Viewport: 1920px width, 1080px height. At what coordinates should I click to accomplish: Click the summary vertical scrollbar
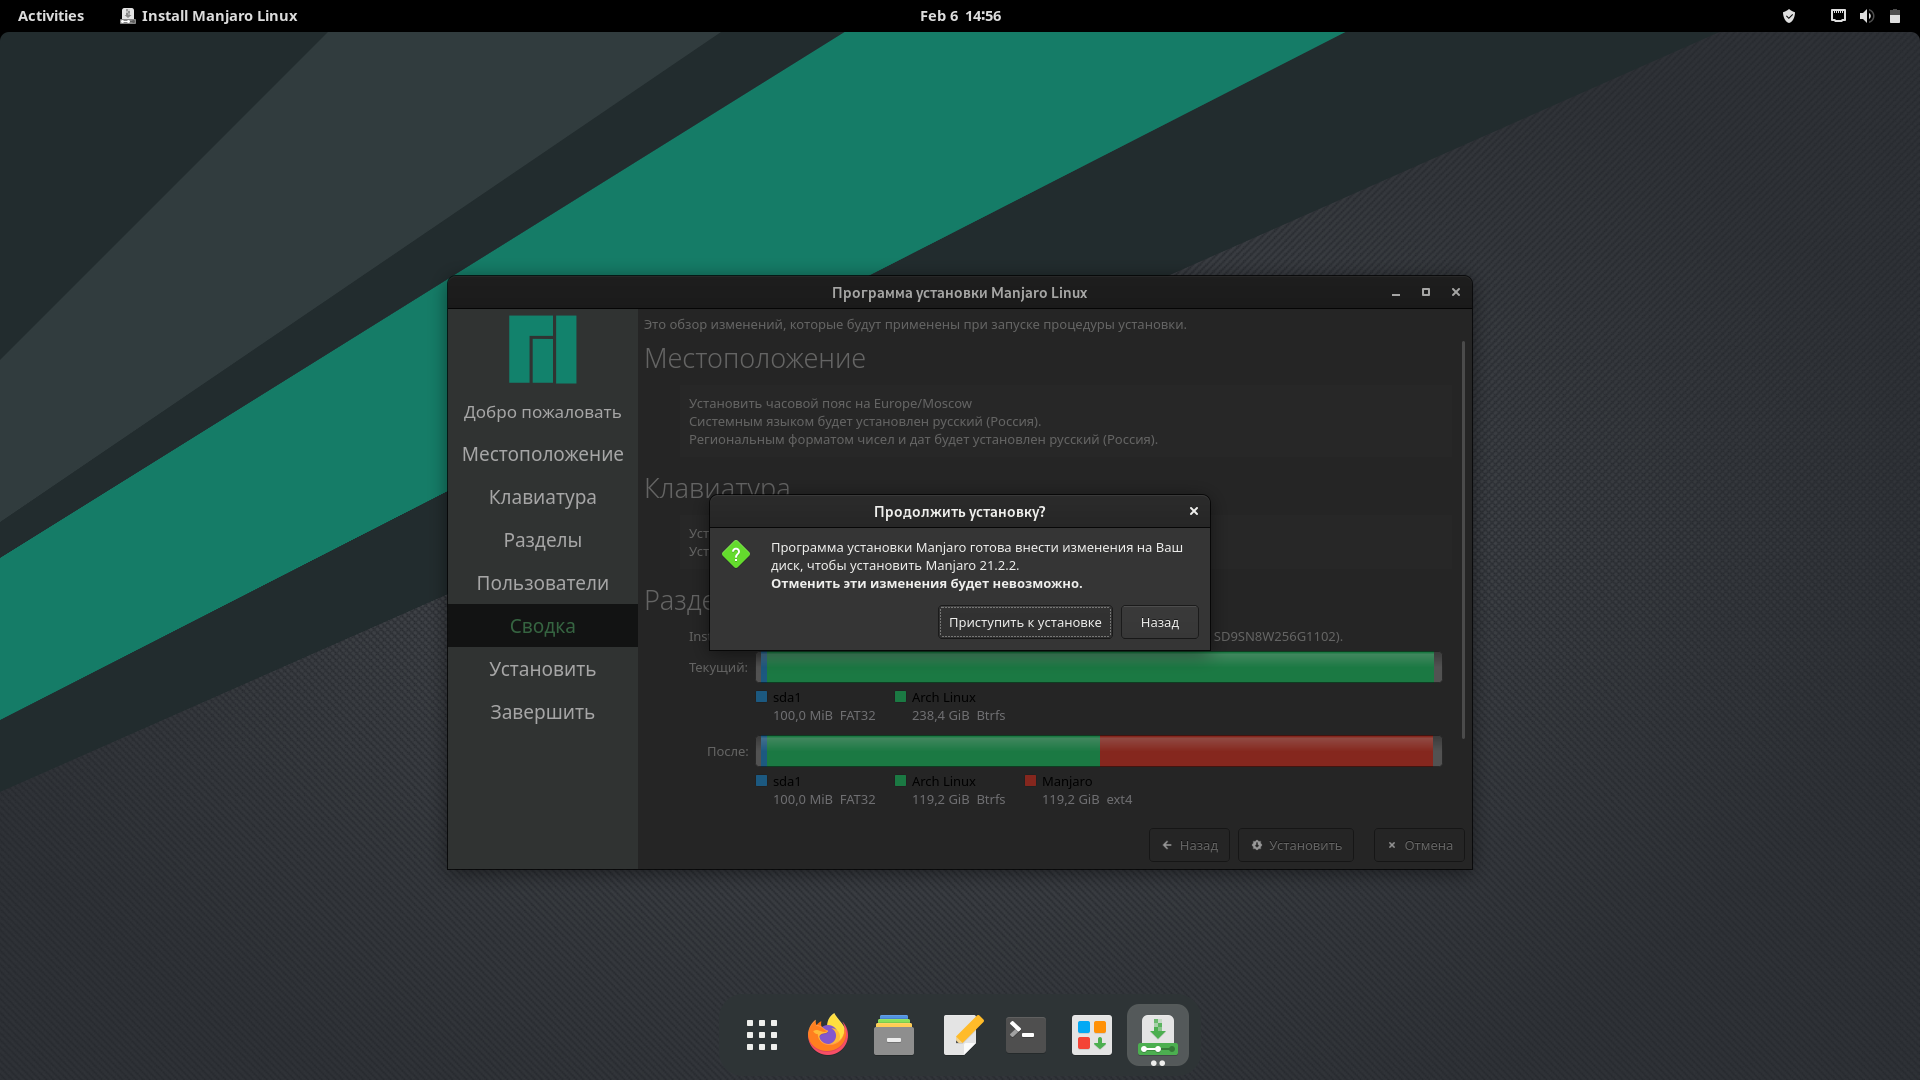pyautogui.click(x=1463, y=540)
